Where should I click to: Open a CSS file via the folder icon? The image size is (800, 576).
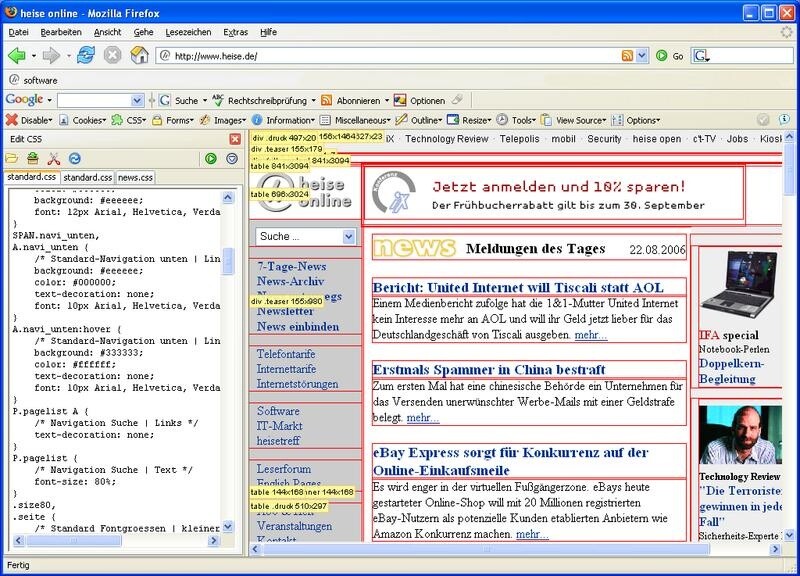[x=13, y=157]
